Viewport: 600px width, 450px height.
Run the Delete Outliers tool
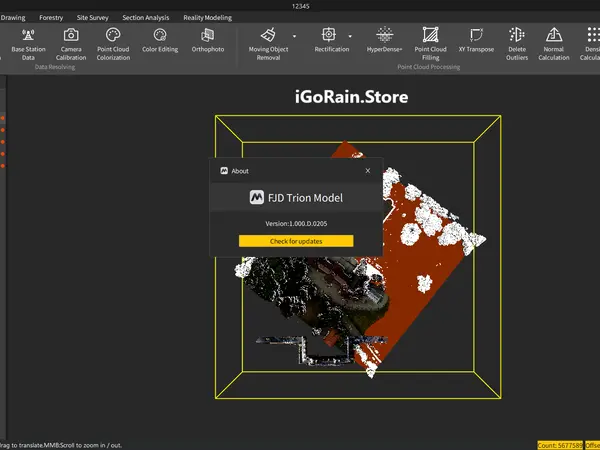click(x=517, y=44)
